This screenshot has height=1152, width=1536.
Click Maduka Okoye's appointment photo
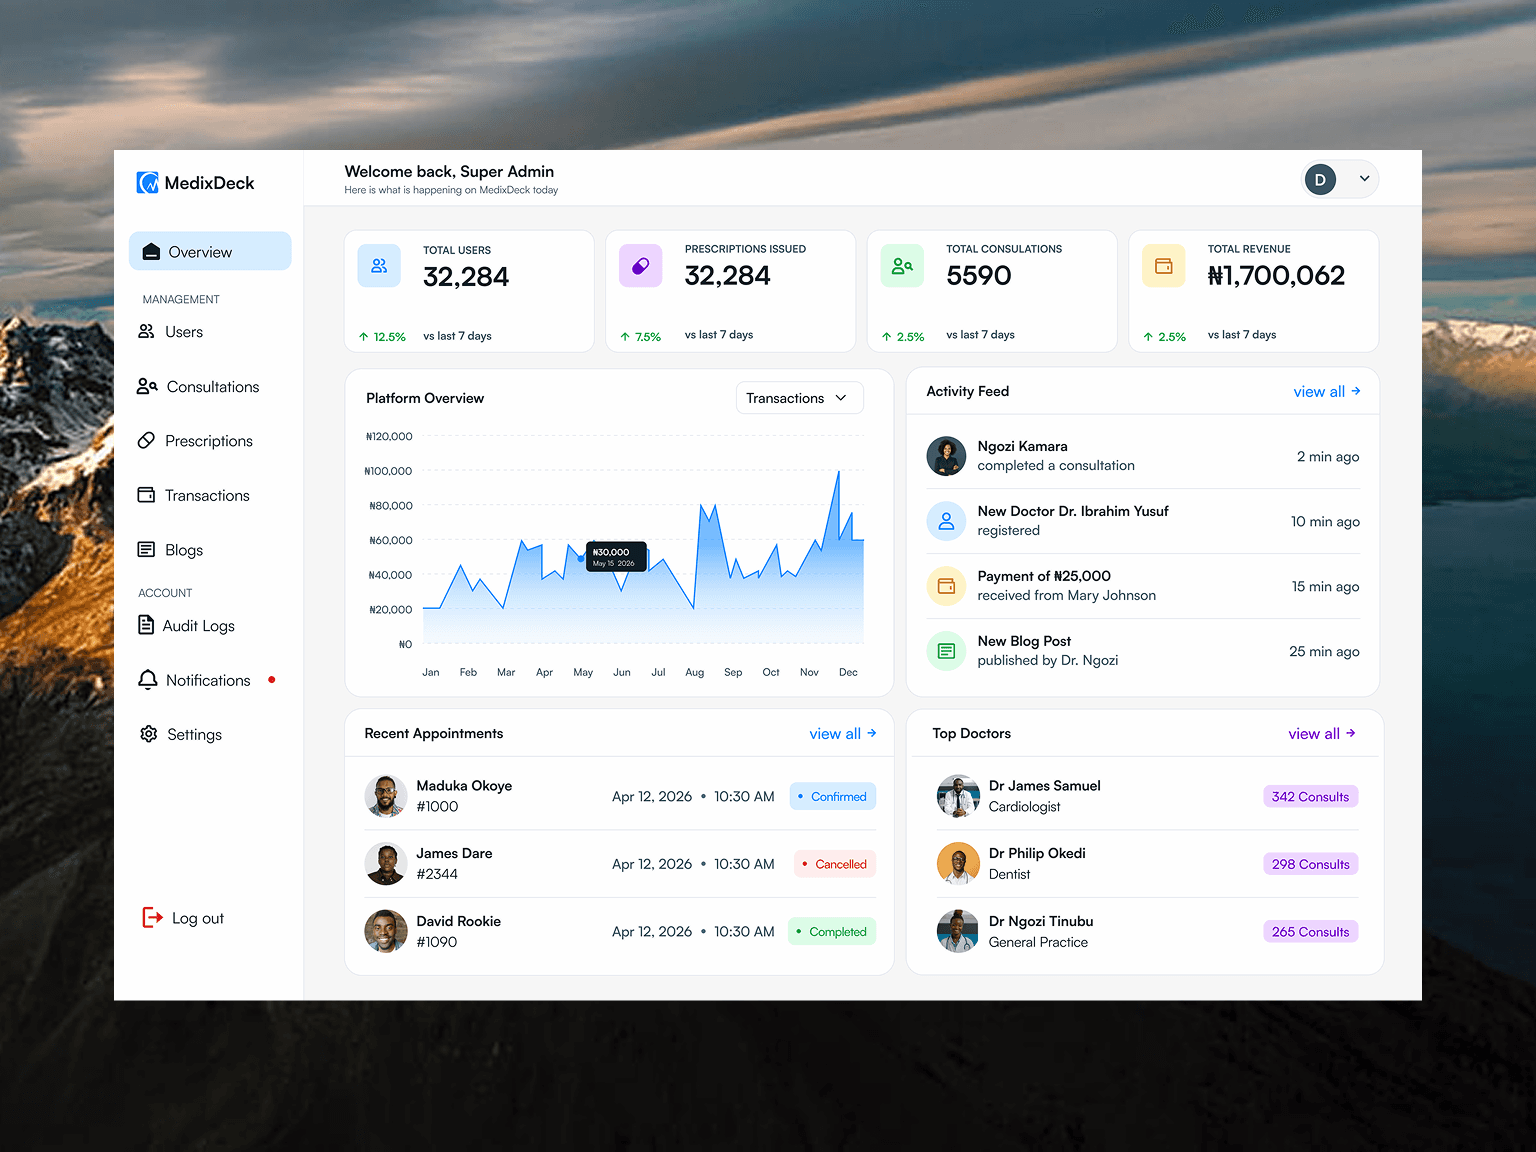[x=385, y=796]
